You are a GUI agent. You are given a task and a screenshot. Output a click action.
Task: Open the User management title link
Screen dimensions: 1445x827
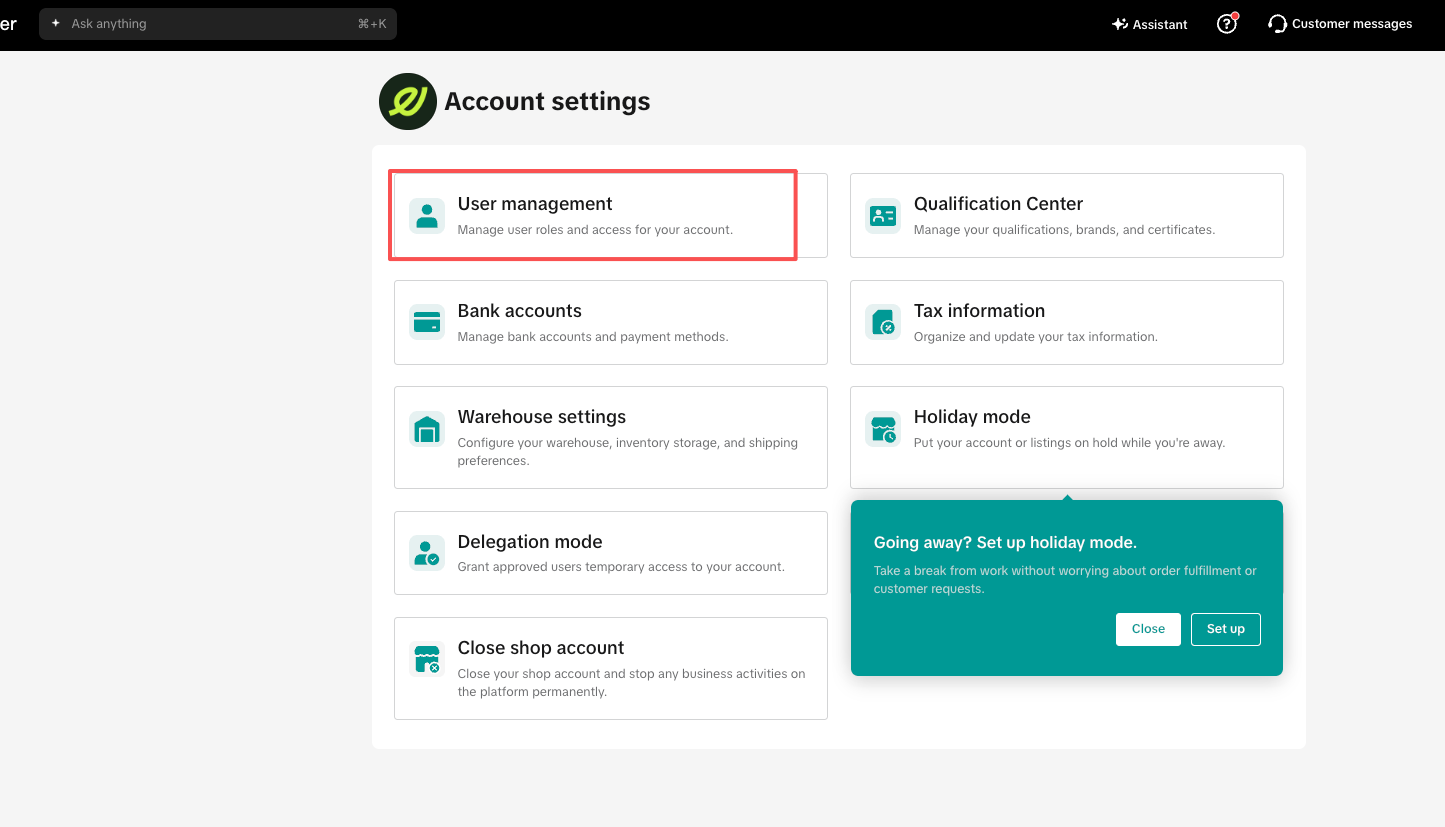[x=535, y=204]
